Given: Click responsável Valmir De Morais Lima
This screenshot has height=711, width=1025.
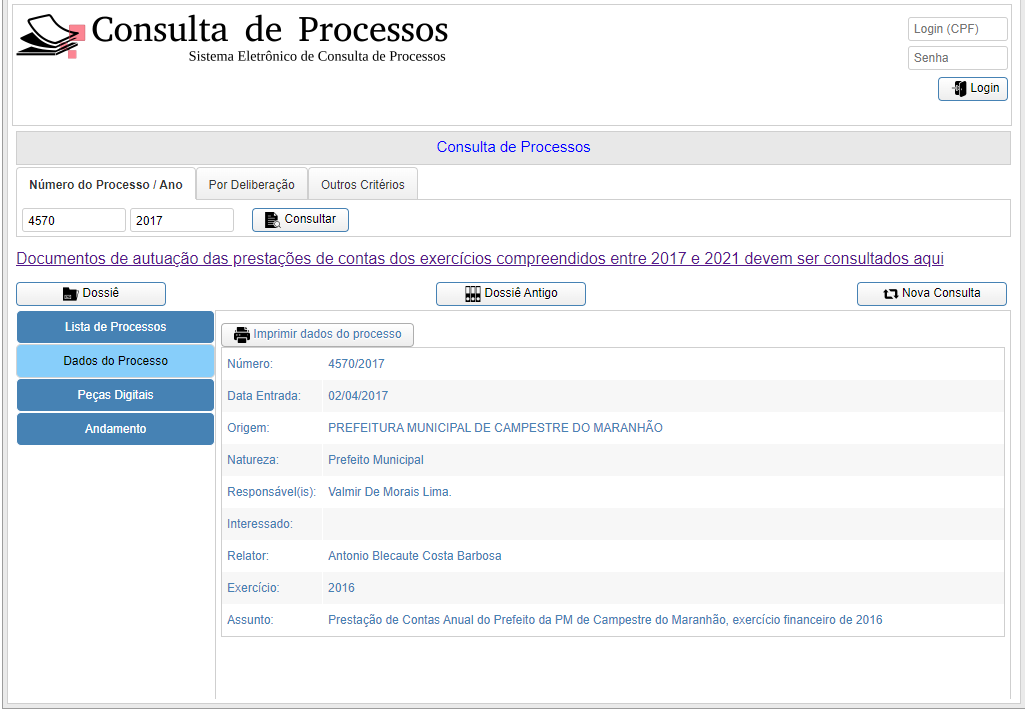Looking at the screenshot, I should click(390, 492).
